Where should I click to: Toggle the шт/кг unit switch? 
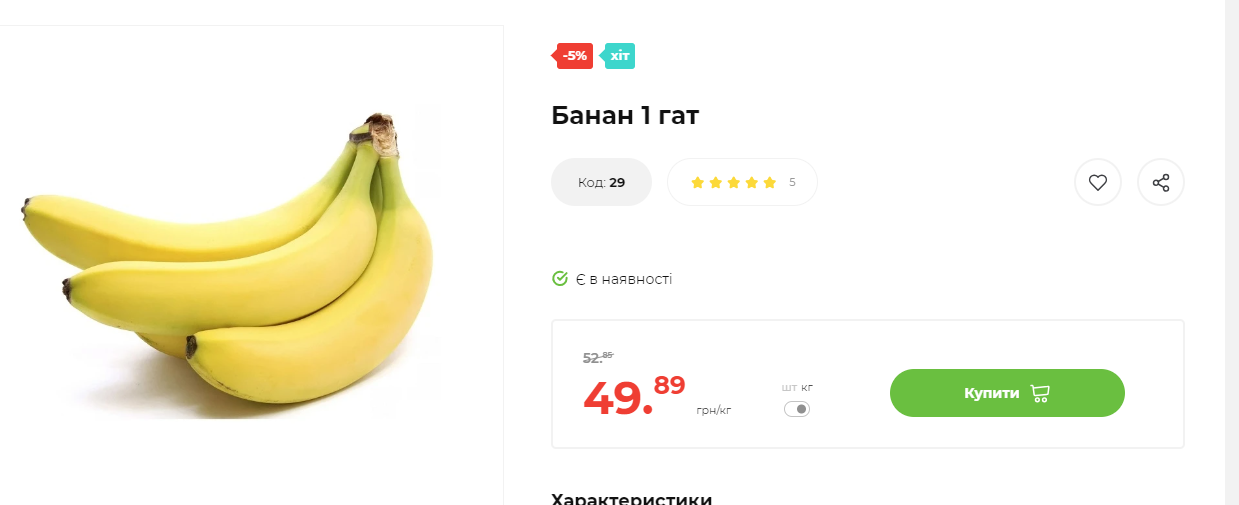tap(797, 409)
